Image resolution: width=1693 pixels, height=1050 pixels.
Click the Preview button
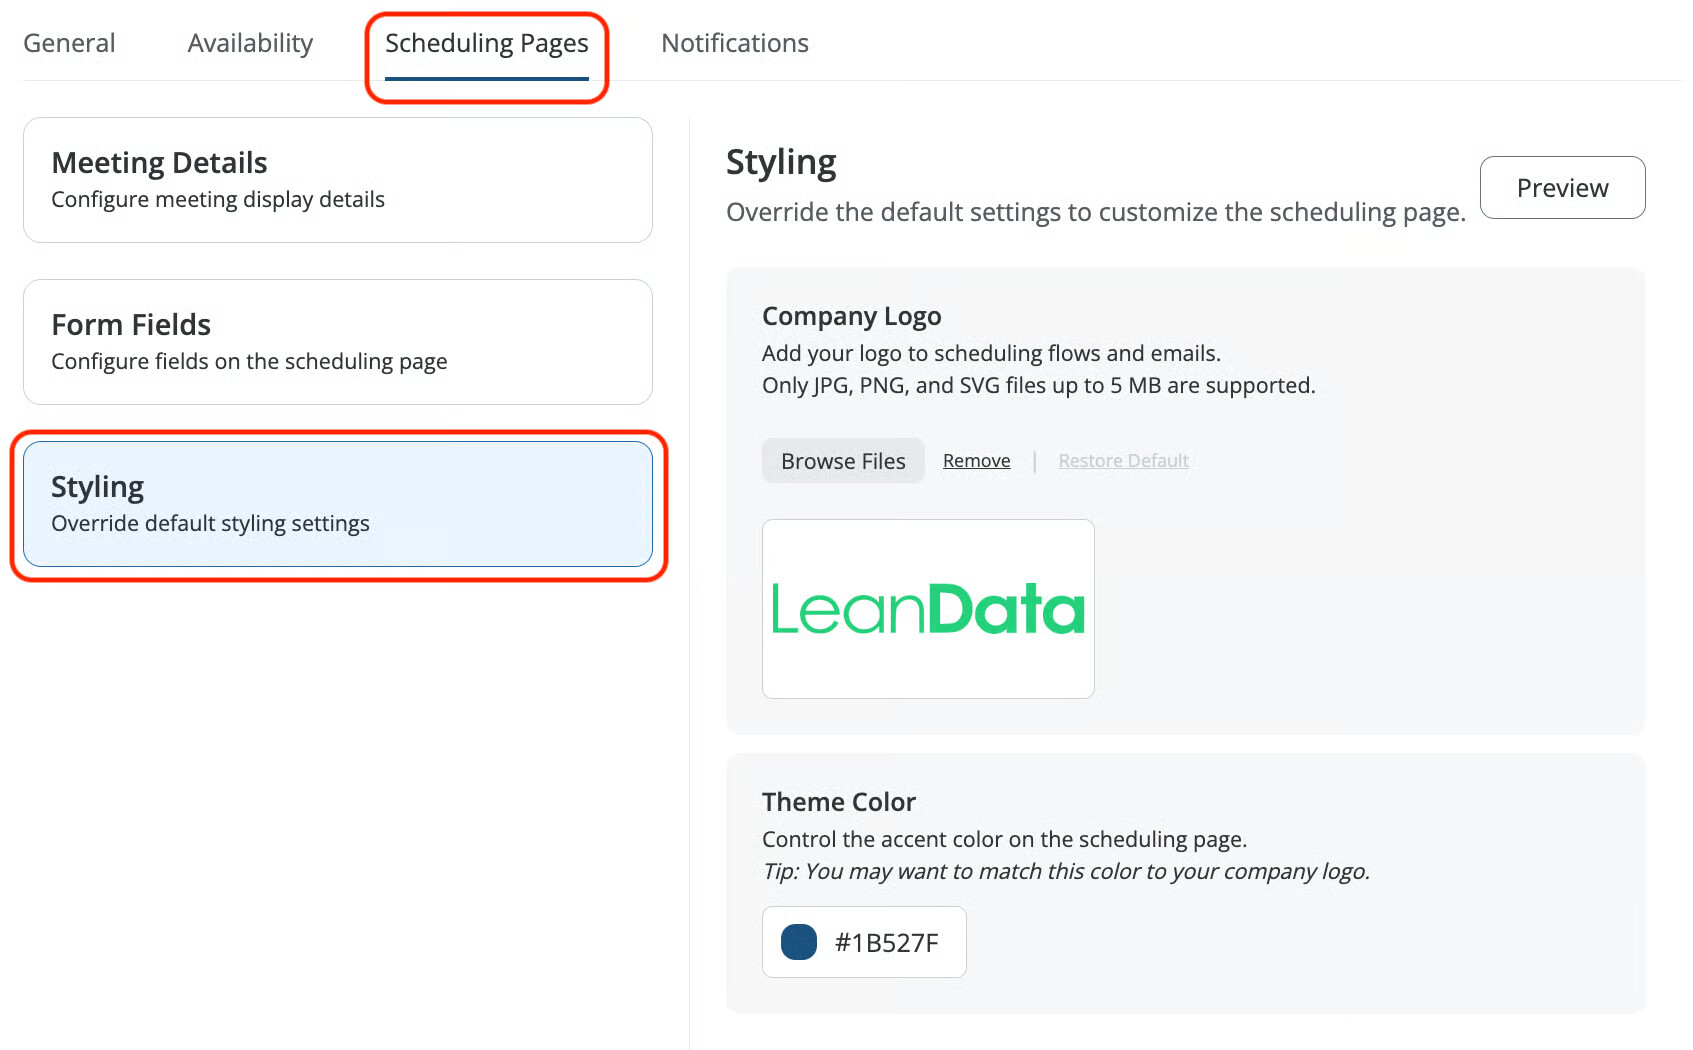coord(1562,187)
